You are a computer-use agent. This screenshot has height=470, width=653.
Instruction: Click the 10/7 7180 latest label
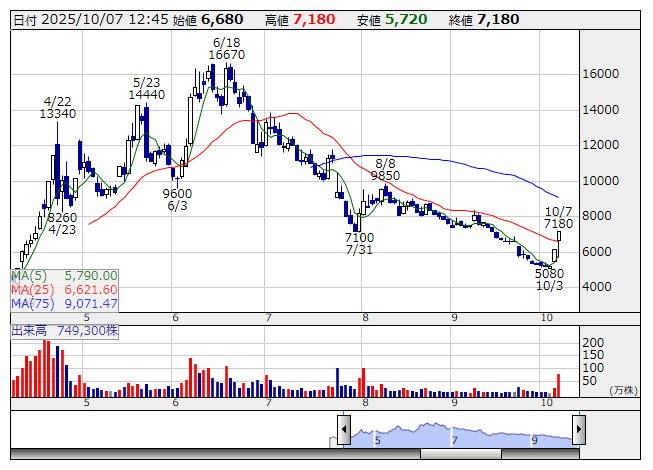coord(558,218)
